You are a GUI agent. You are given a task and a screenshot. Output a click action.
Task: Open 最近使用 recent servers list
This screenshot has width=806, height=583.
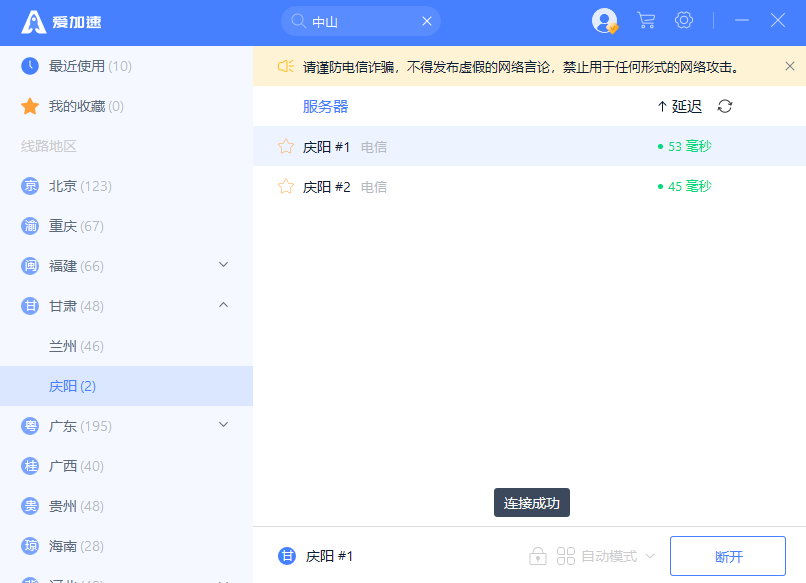tap(90, 66)
